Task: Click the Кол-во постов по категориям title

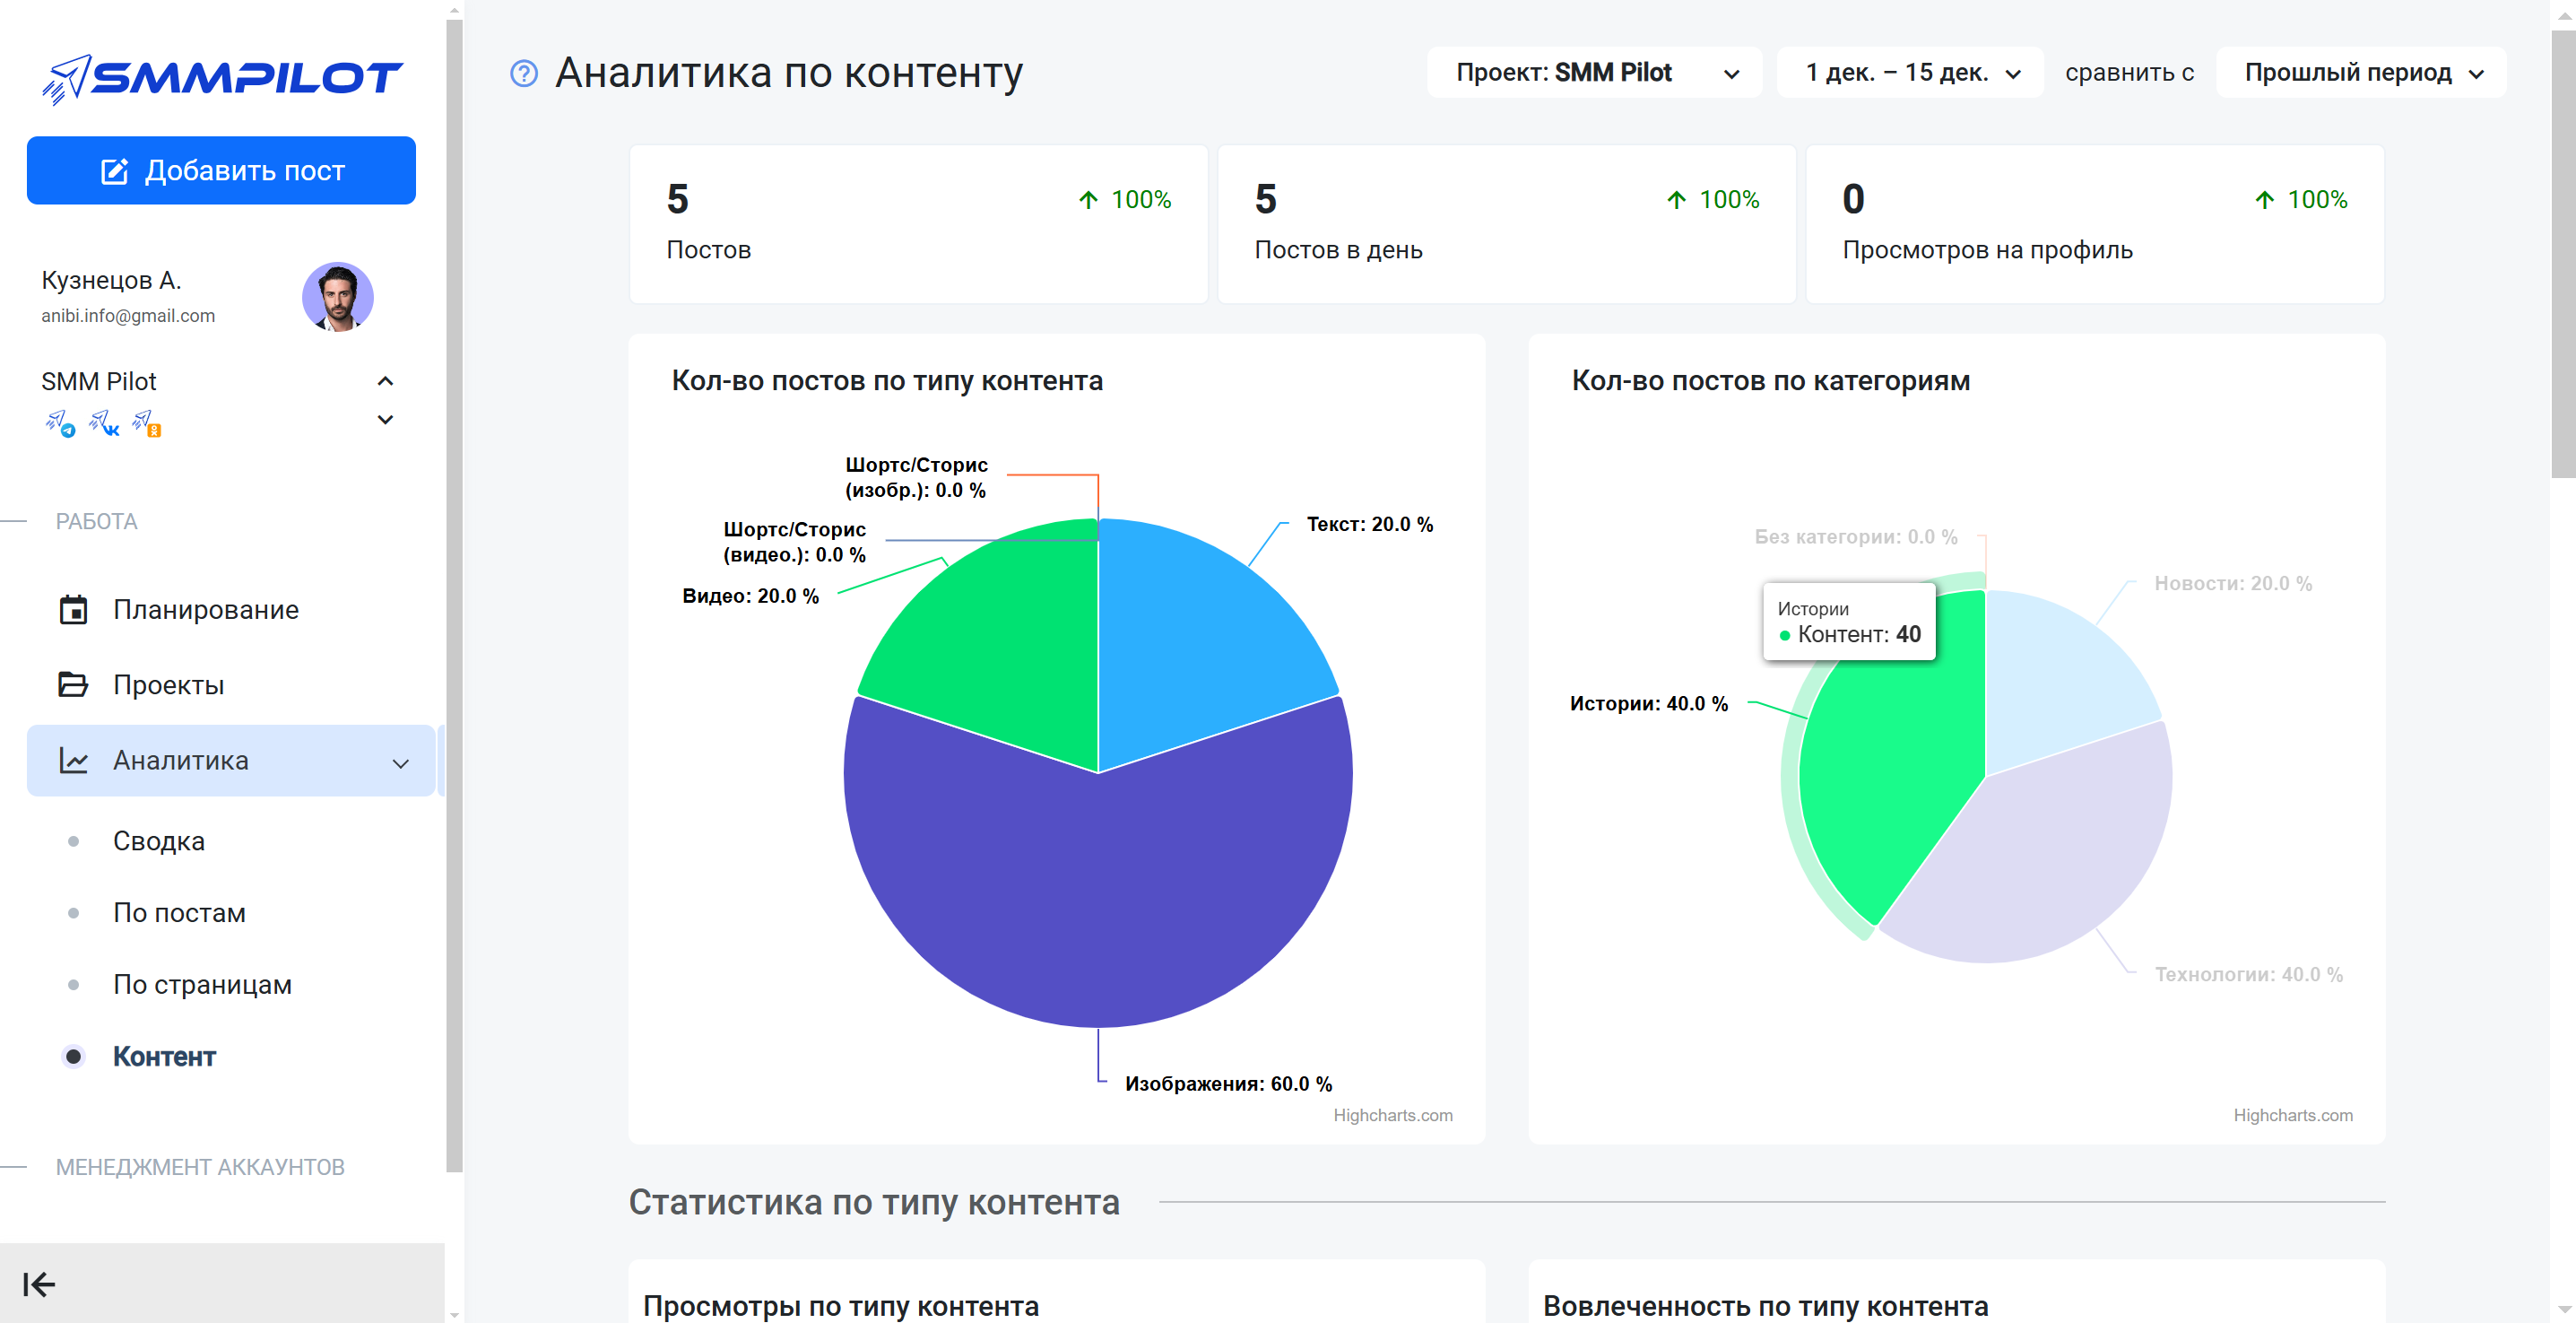Action: (1771, 381)
